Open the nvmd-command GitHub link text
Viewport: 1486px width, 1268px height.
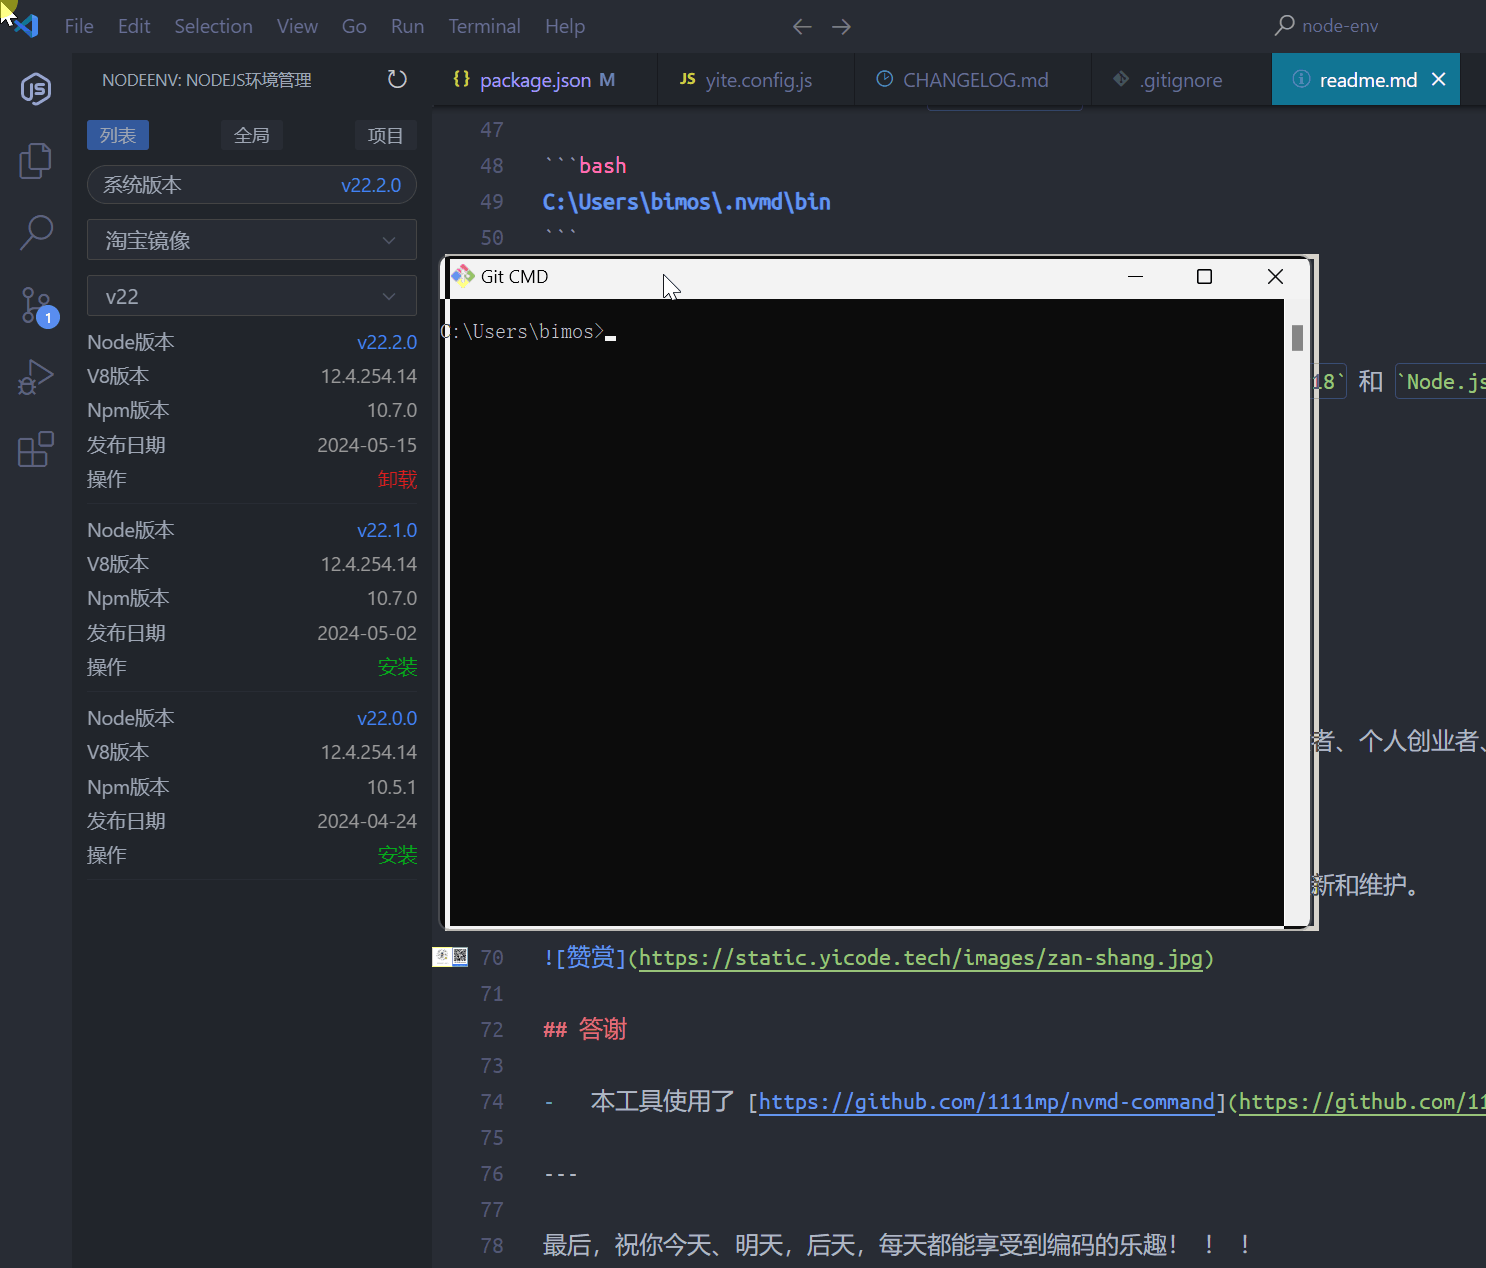[x=986, y=1101]
